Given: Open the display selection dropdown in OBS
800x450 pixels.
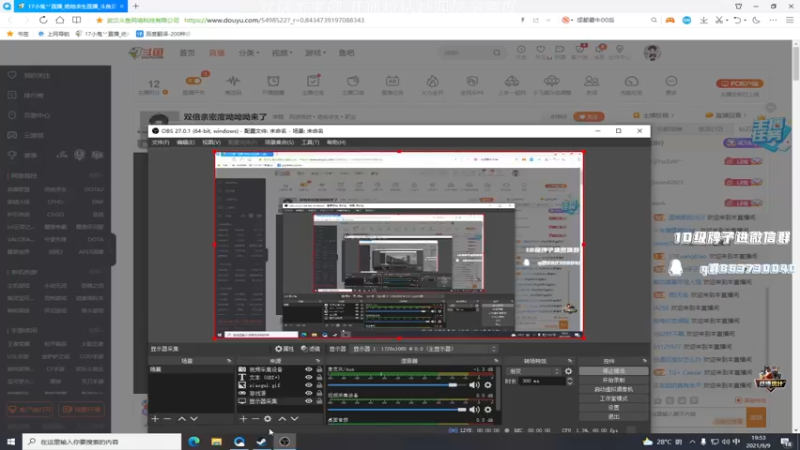Looking at the screenshot, I should click(x=423, y=349).
